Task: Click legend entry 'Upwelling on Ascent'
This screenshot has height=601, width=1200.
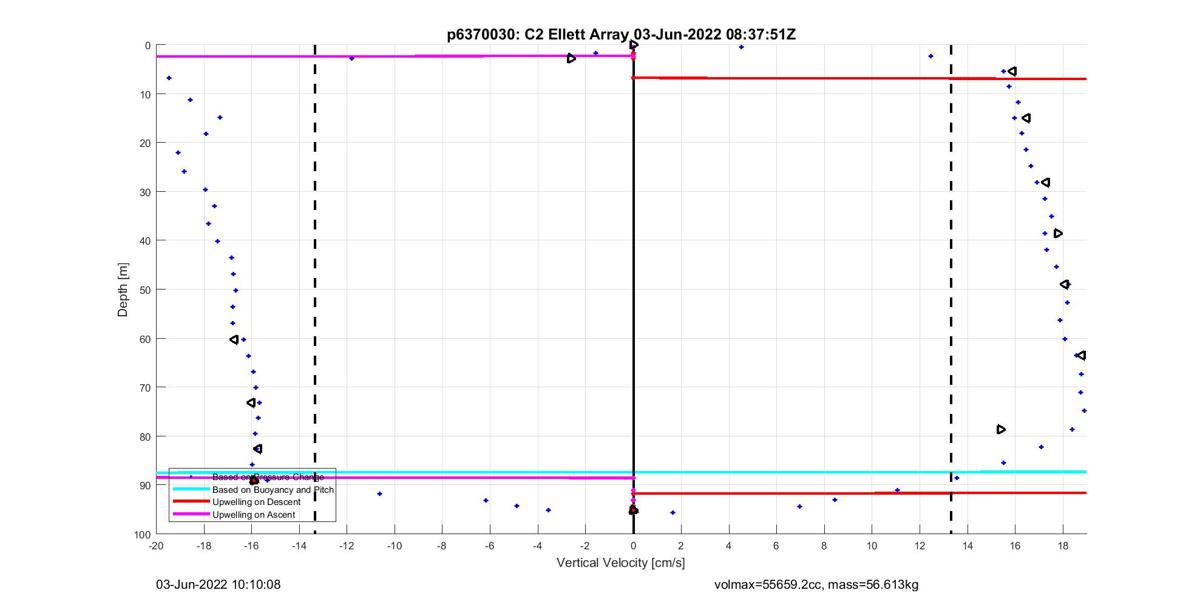Action: pyautogui.click(x=253, y=515)
